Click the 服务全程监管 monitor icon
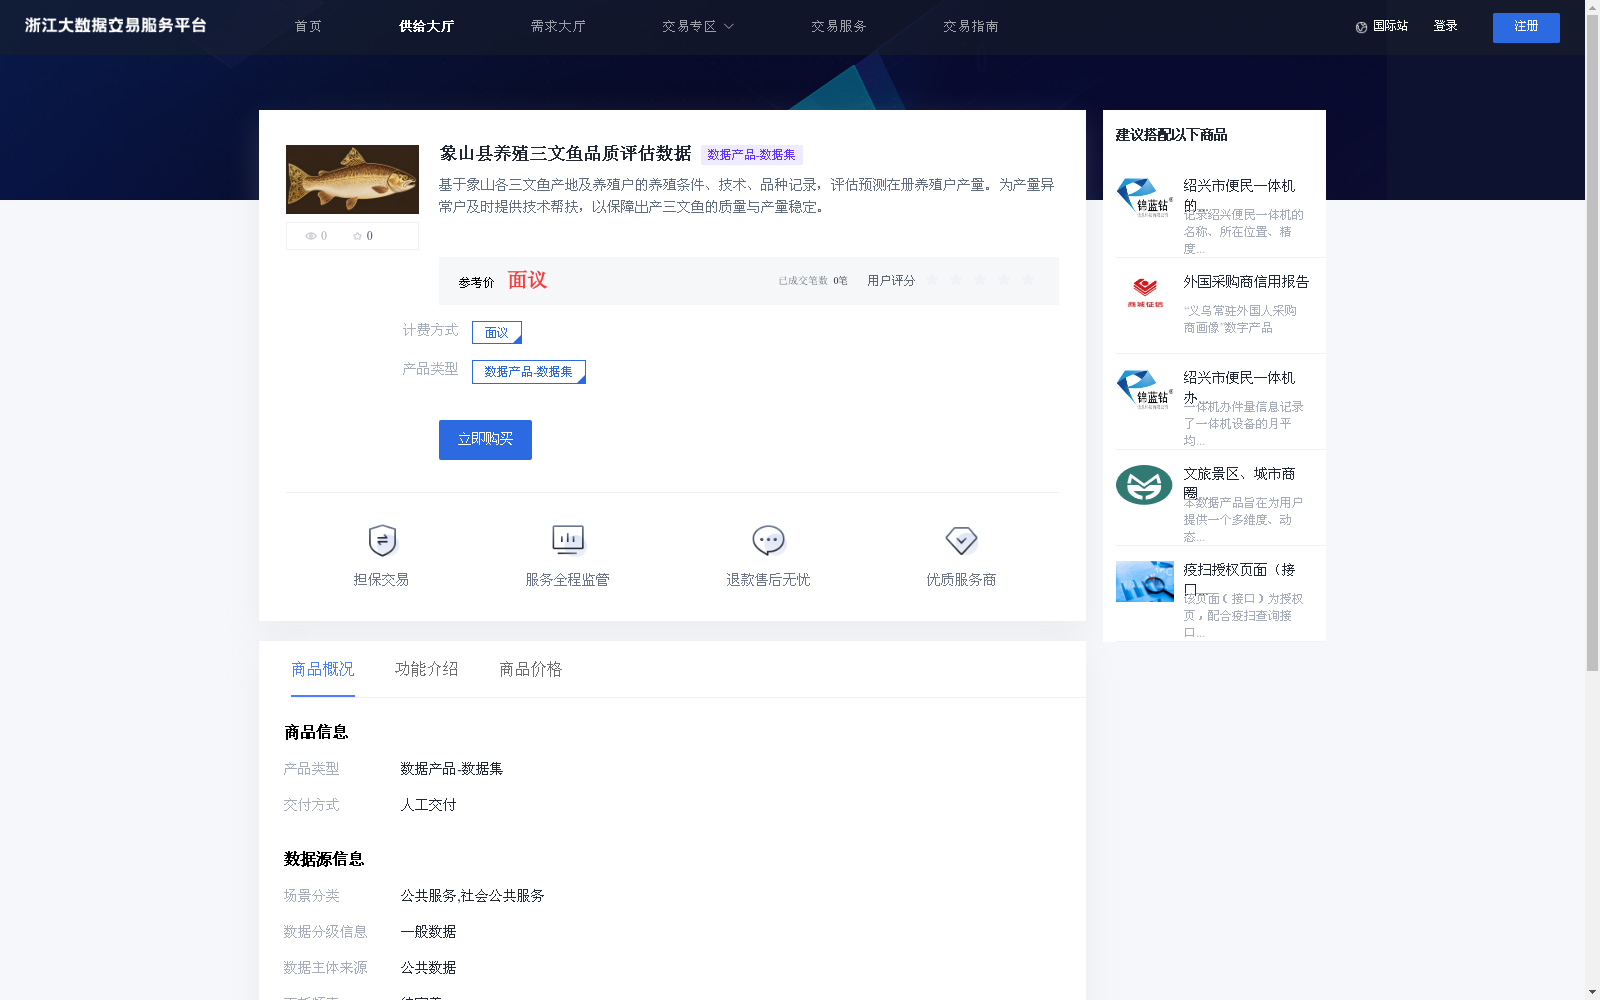 [x=568, y=540]
